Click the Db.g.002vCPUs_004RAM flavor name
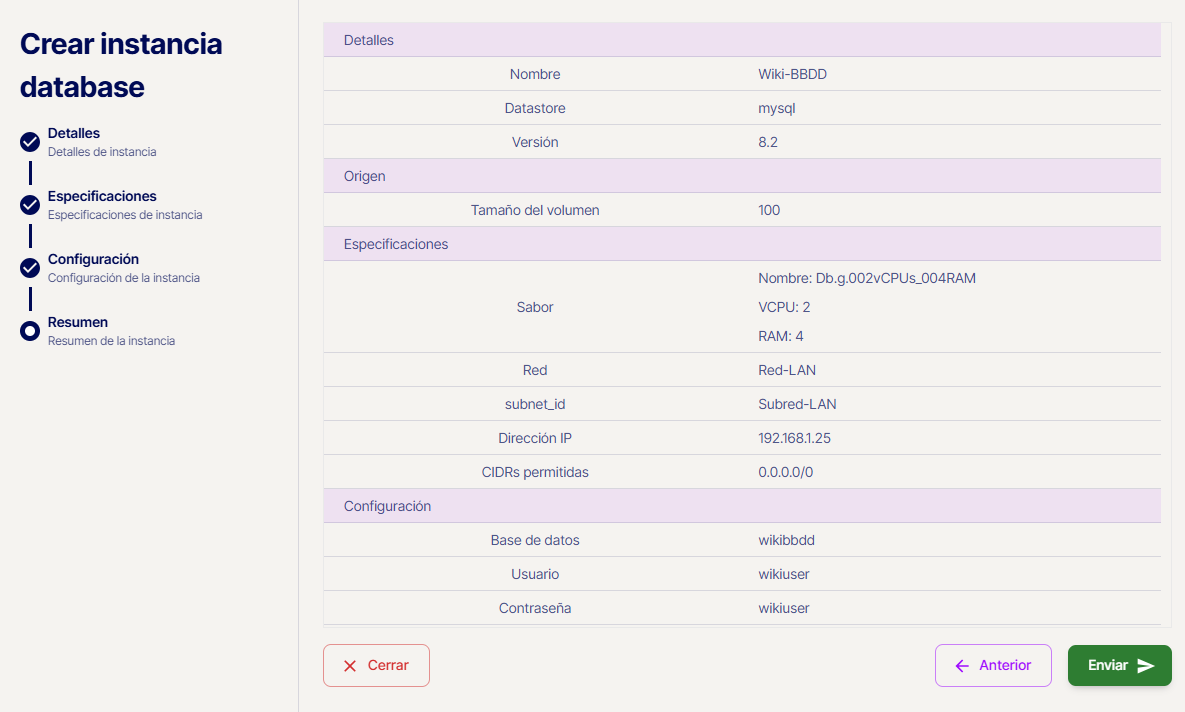Screen dimensions: 1185x712 [866, 278]
